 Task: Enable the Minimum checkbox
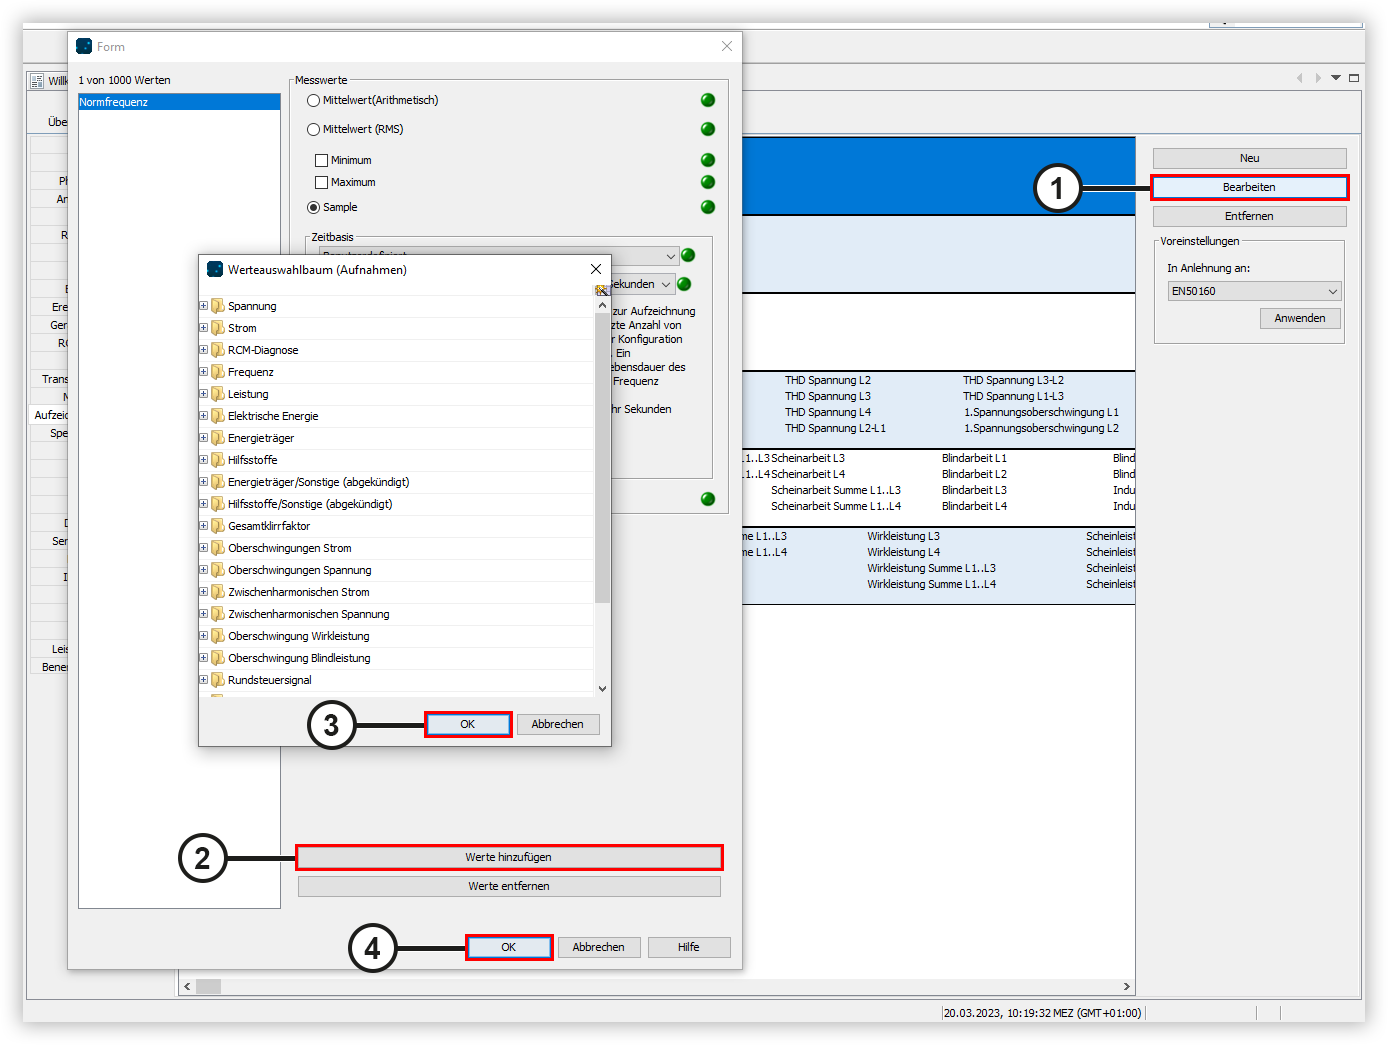click(x=321, y=160)
